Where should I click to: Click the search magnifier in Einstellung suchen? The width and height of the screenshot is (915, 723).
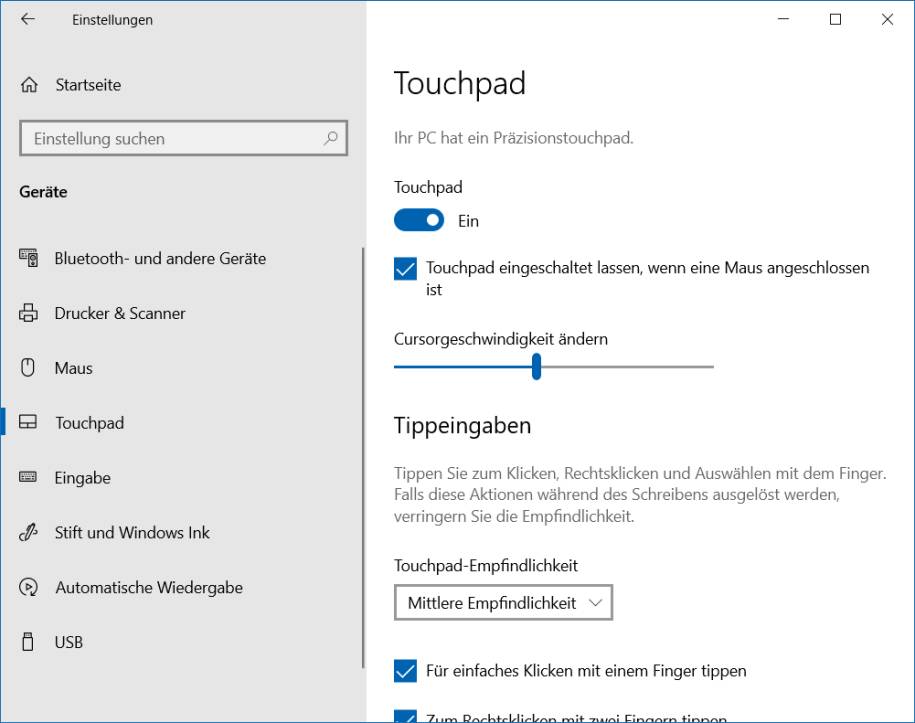[x=330, y=139]
